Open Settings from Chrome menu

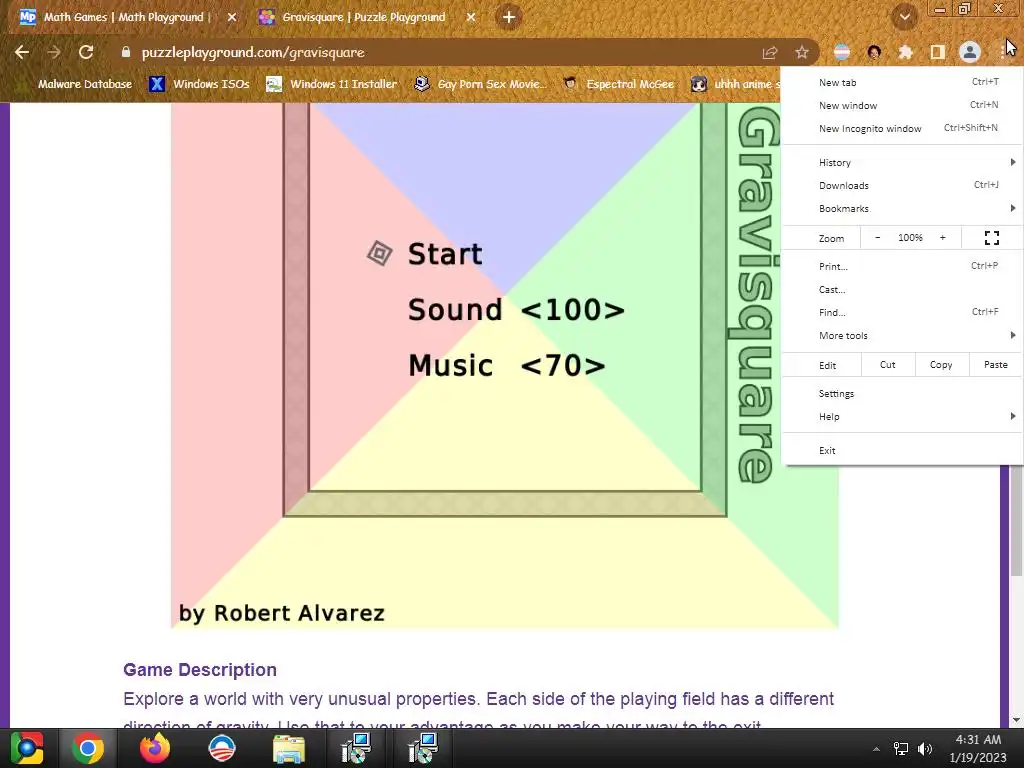(902, 394)
